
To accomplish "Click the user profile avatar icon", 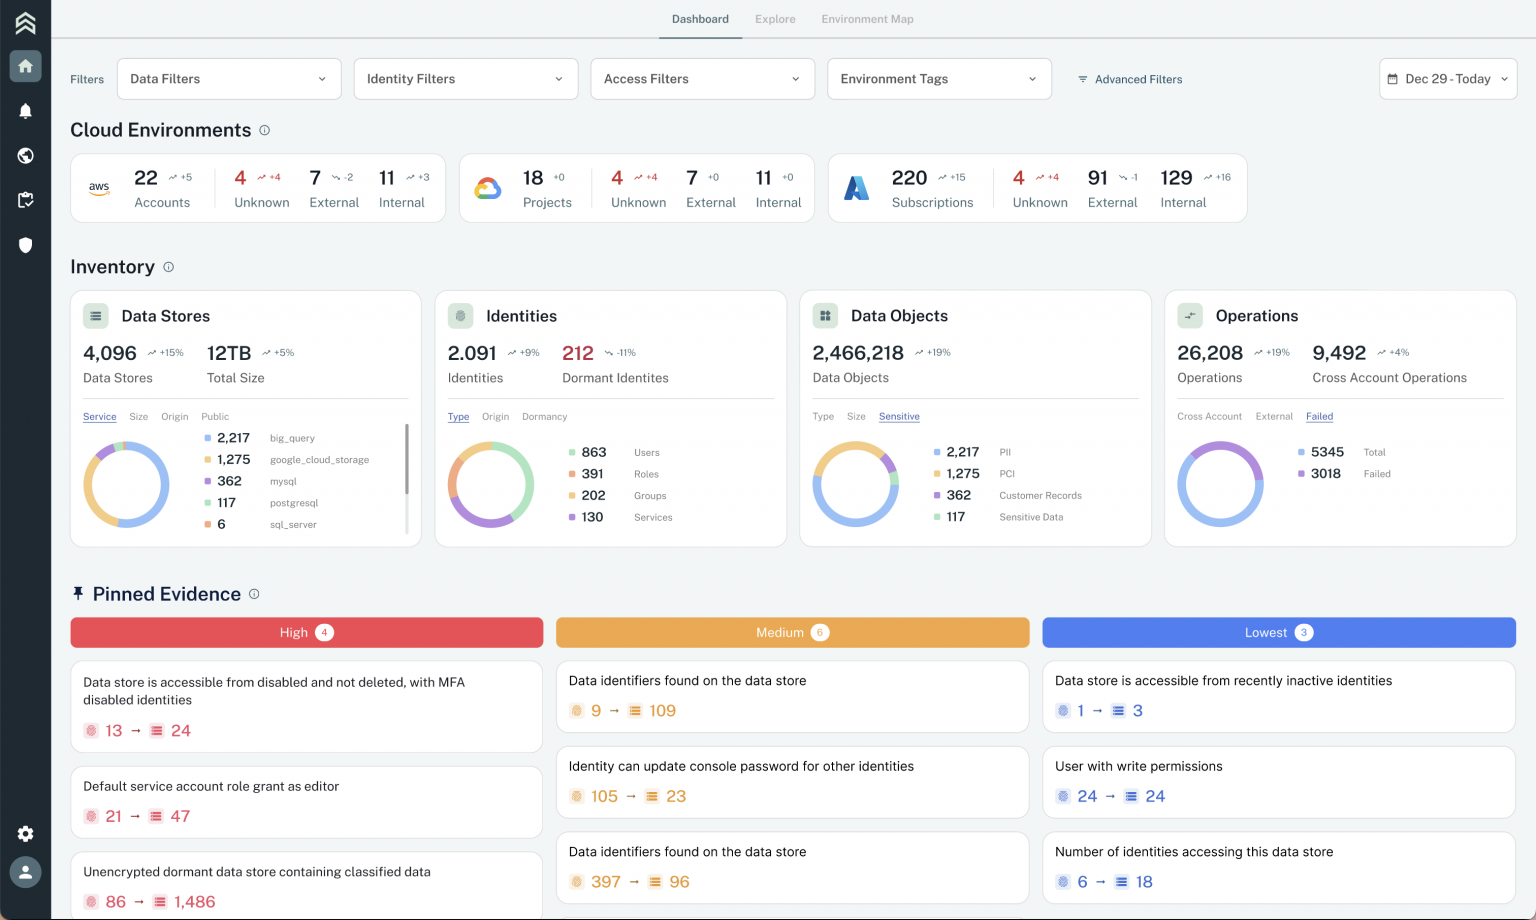I will 25,872.
